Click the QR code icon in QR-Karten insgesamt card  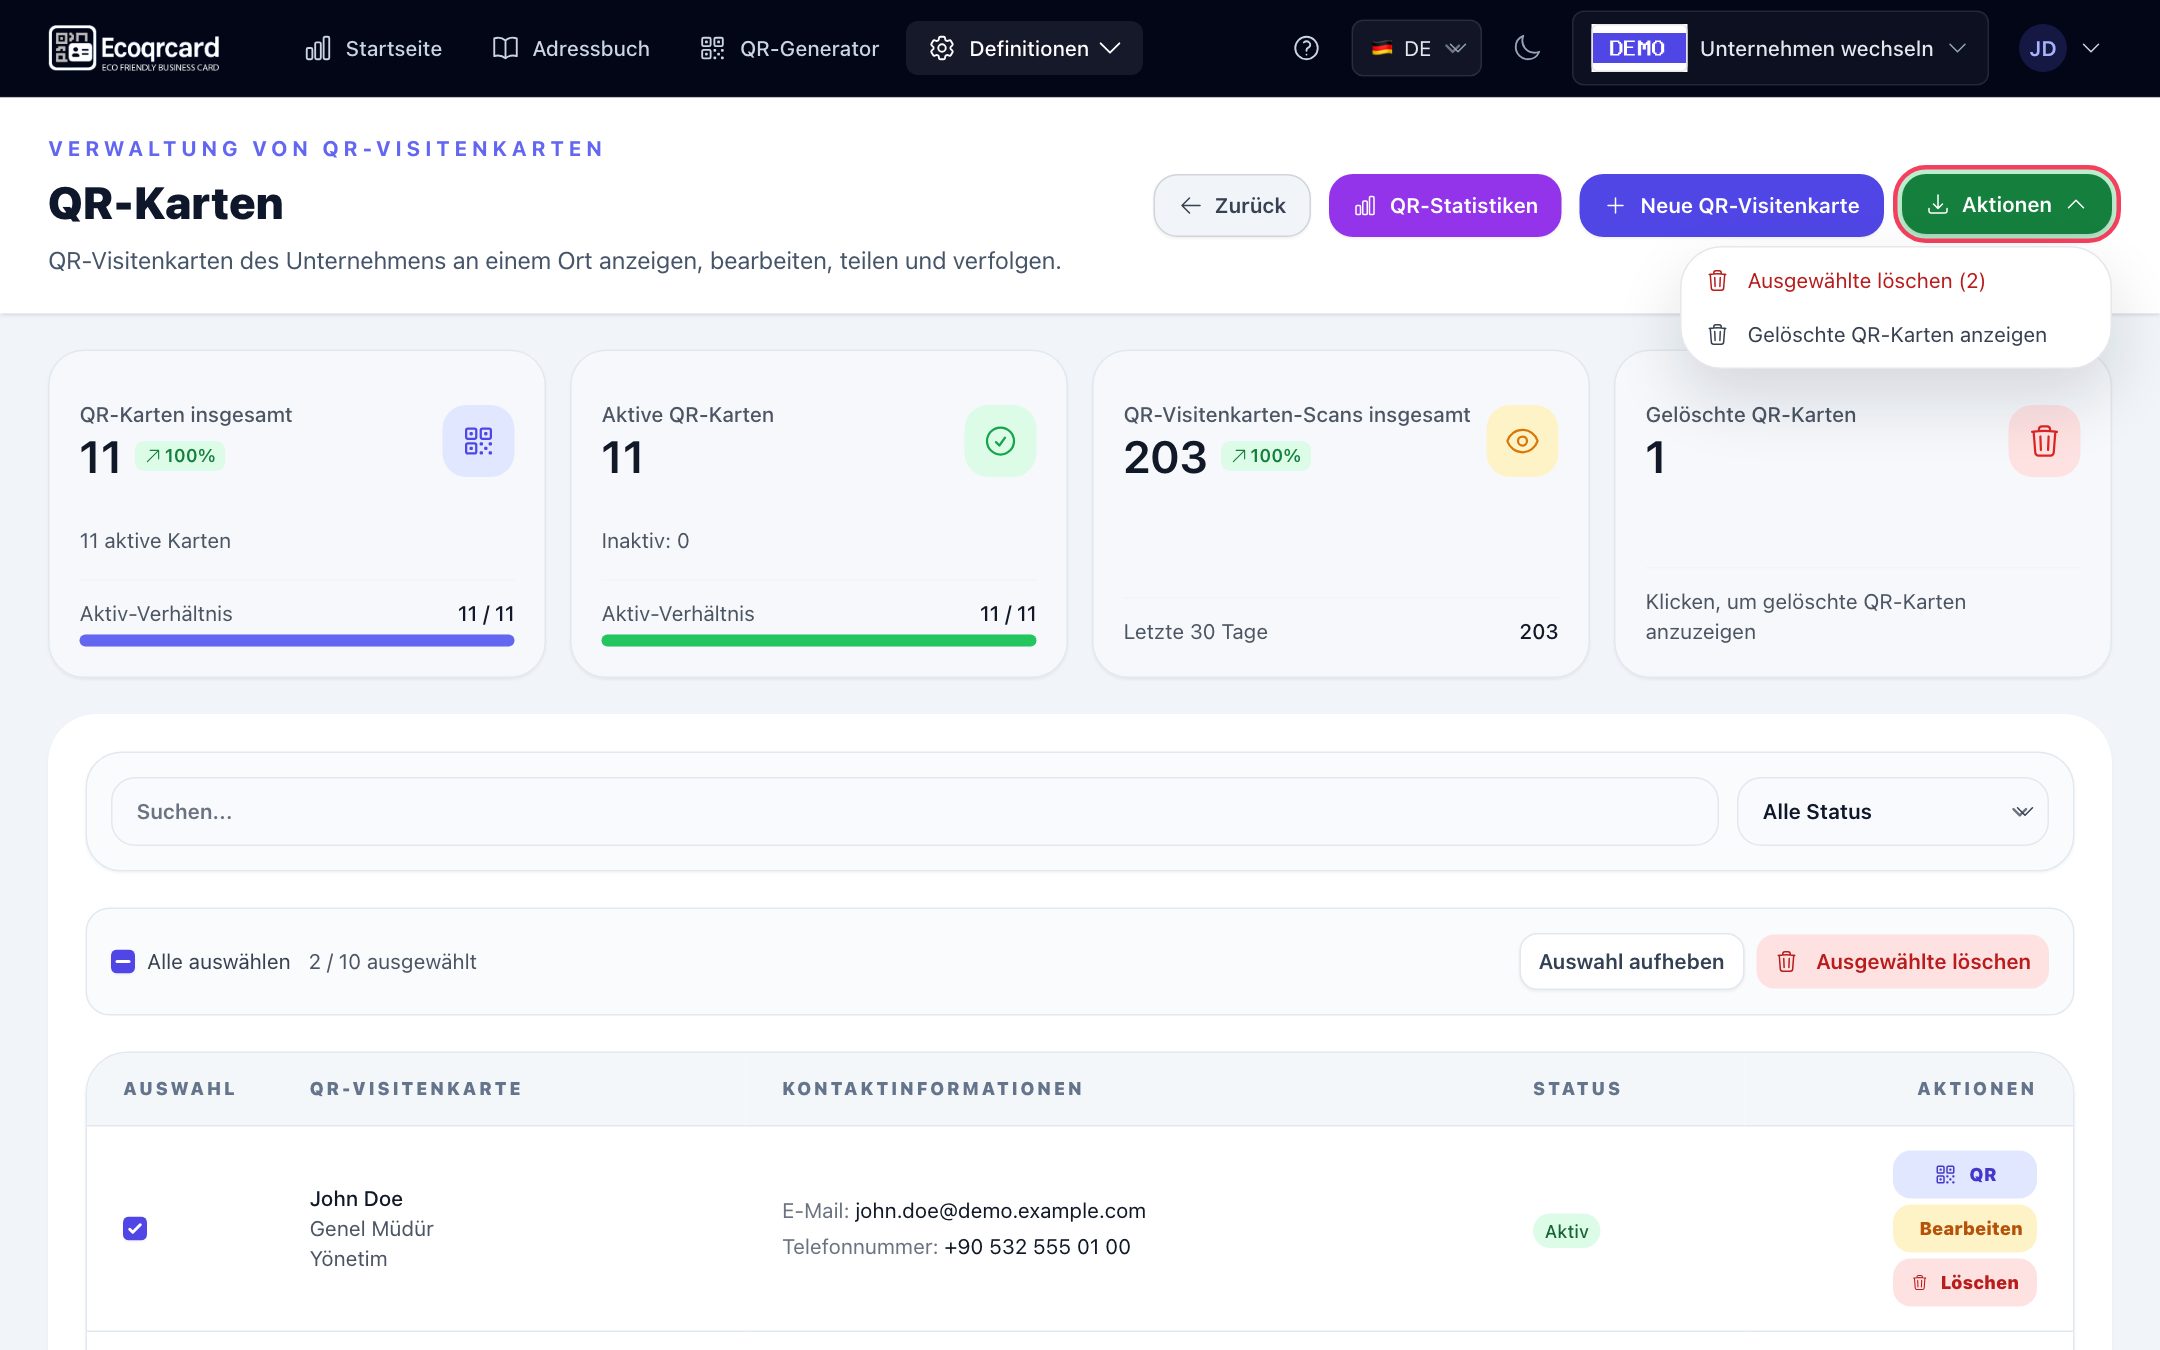click(478, 441)
